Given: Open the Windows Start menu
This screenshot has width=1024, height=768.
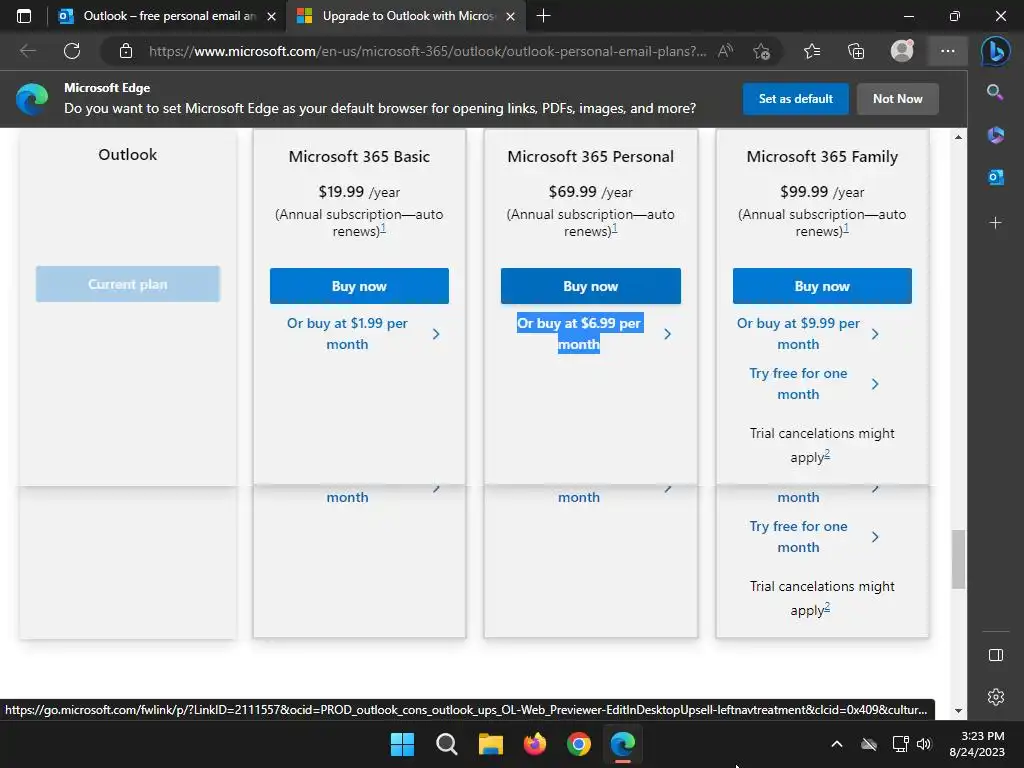Looking at the screenshot, I should pos(402,744).
